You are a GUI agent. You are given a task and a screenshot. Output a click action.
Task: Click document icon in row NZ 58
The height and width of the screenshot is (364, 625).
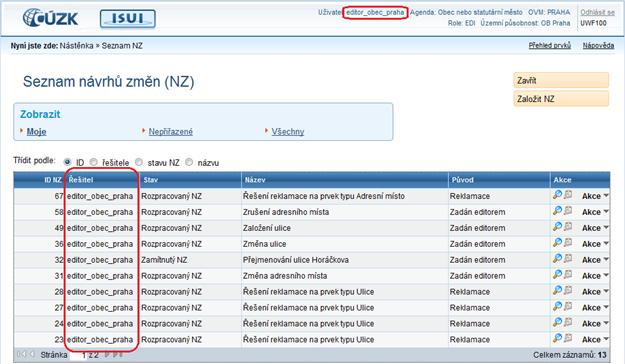coord(568,211)
